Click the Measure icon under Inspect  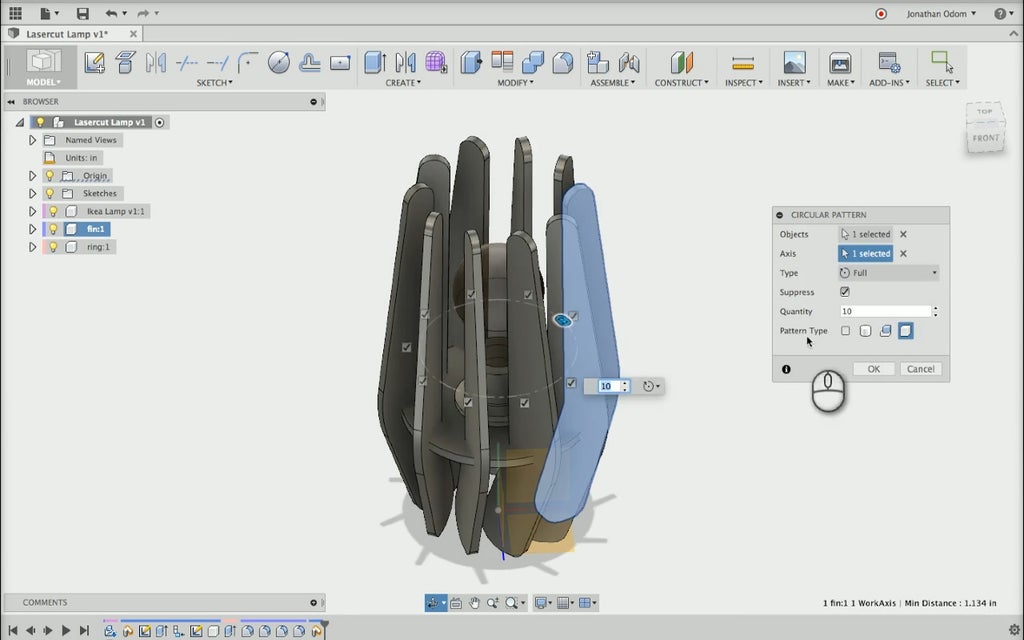click(742, 62)
